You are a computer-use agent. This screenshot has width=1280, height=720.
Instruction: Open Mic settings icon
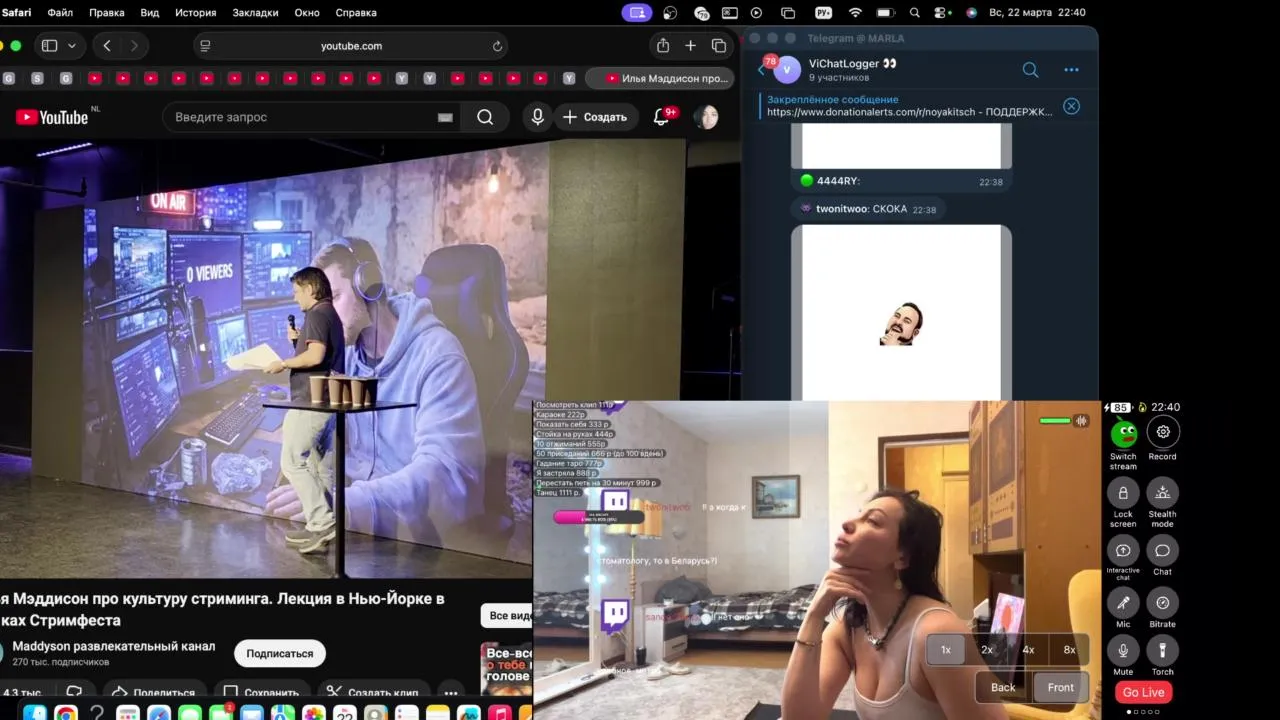pyautogui.click(x=1123, y=603)
